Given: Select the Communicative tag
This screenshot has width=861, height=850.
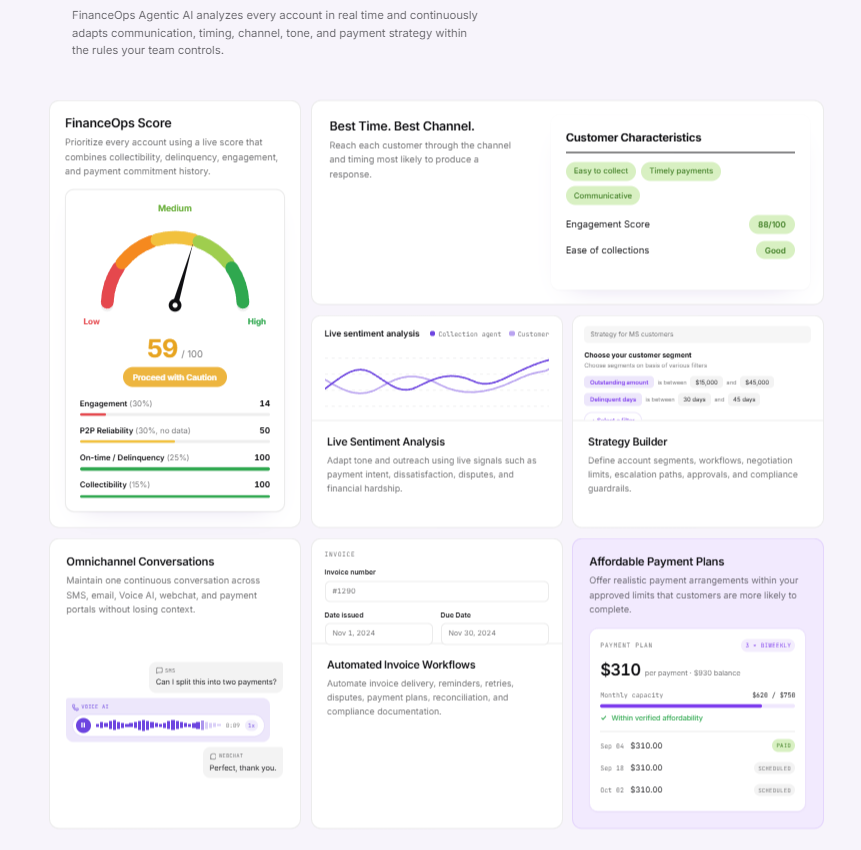Looking at the screenshot, I should (x=603, y=195).
